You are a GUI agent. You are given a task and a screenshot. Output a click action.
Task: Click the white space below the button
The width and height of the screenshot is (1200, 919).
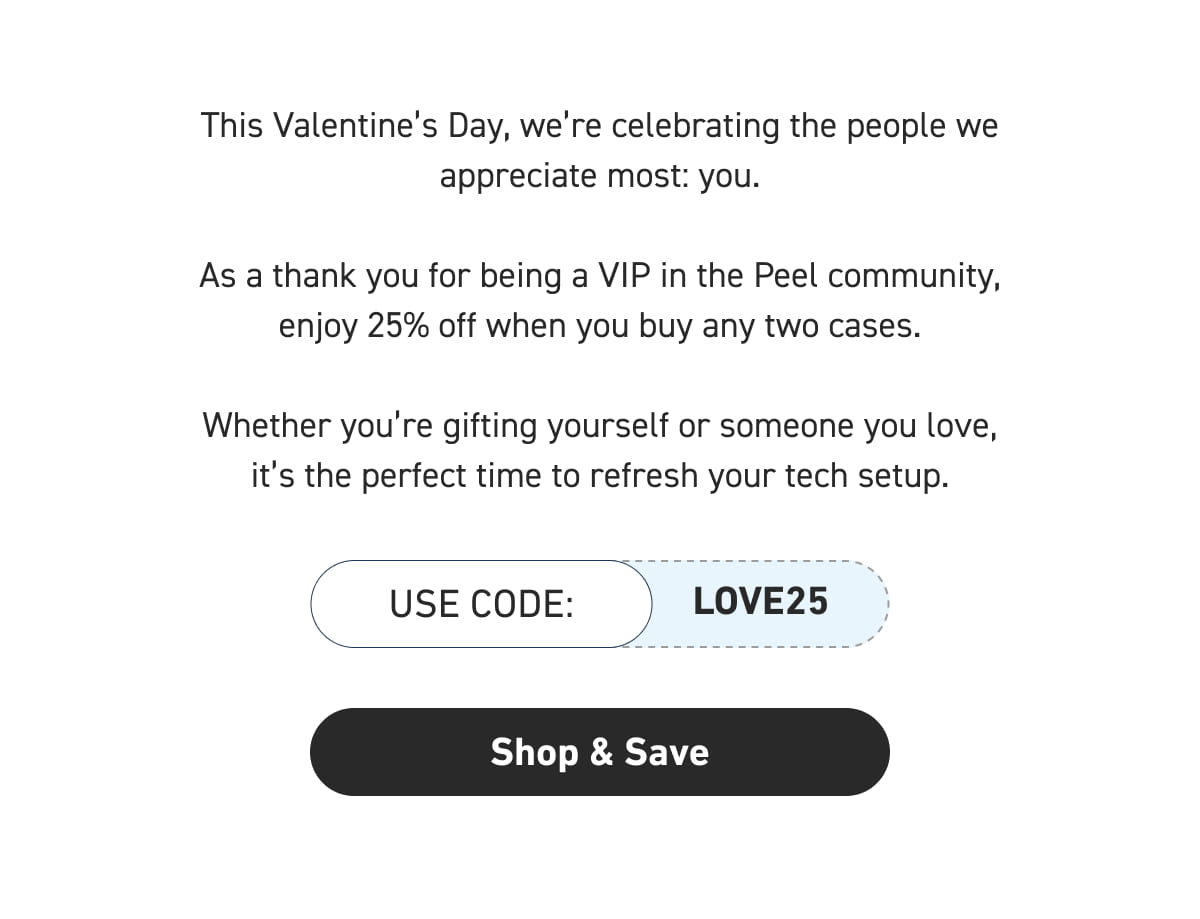click(x=600, y=860)
